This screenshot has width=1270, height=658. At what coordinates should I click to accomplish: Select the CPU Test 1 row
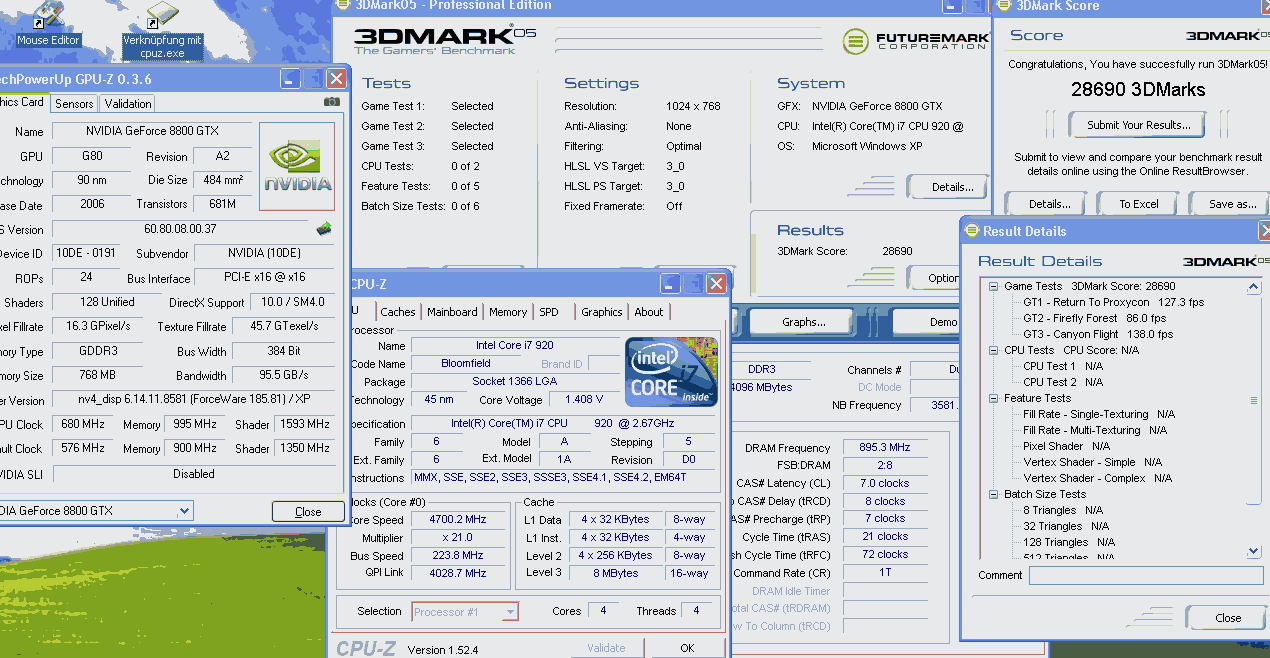pyautogui.click(x=1063, y=366)
